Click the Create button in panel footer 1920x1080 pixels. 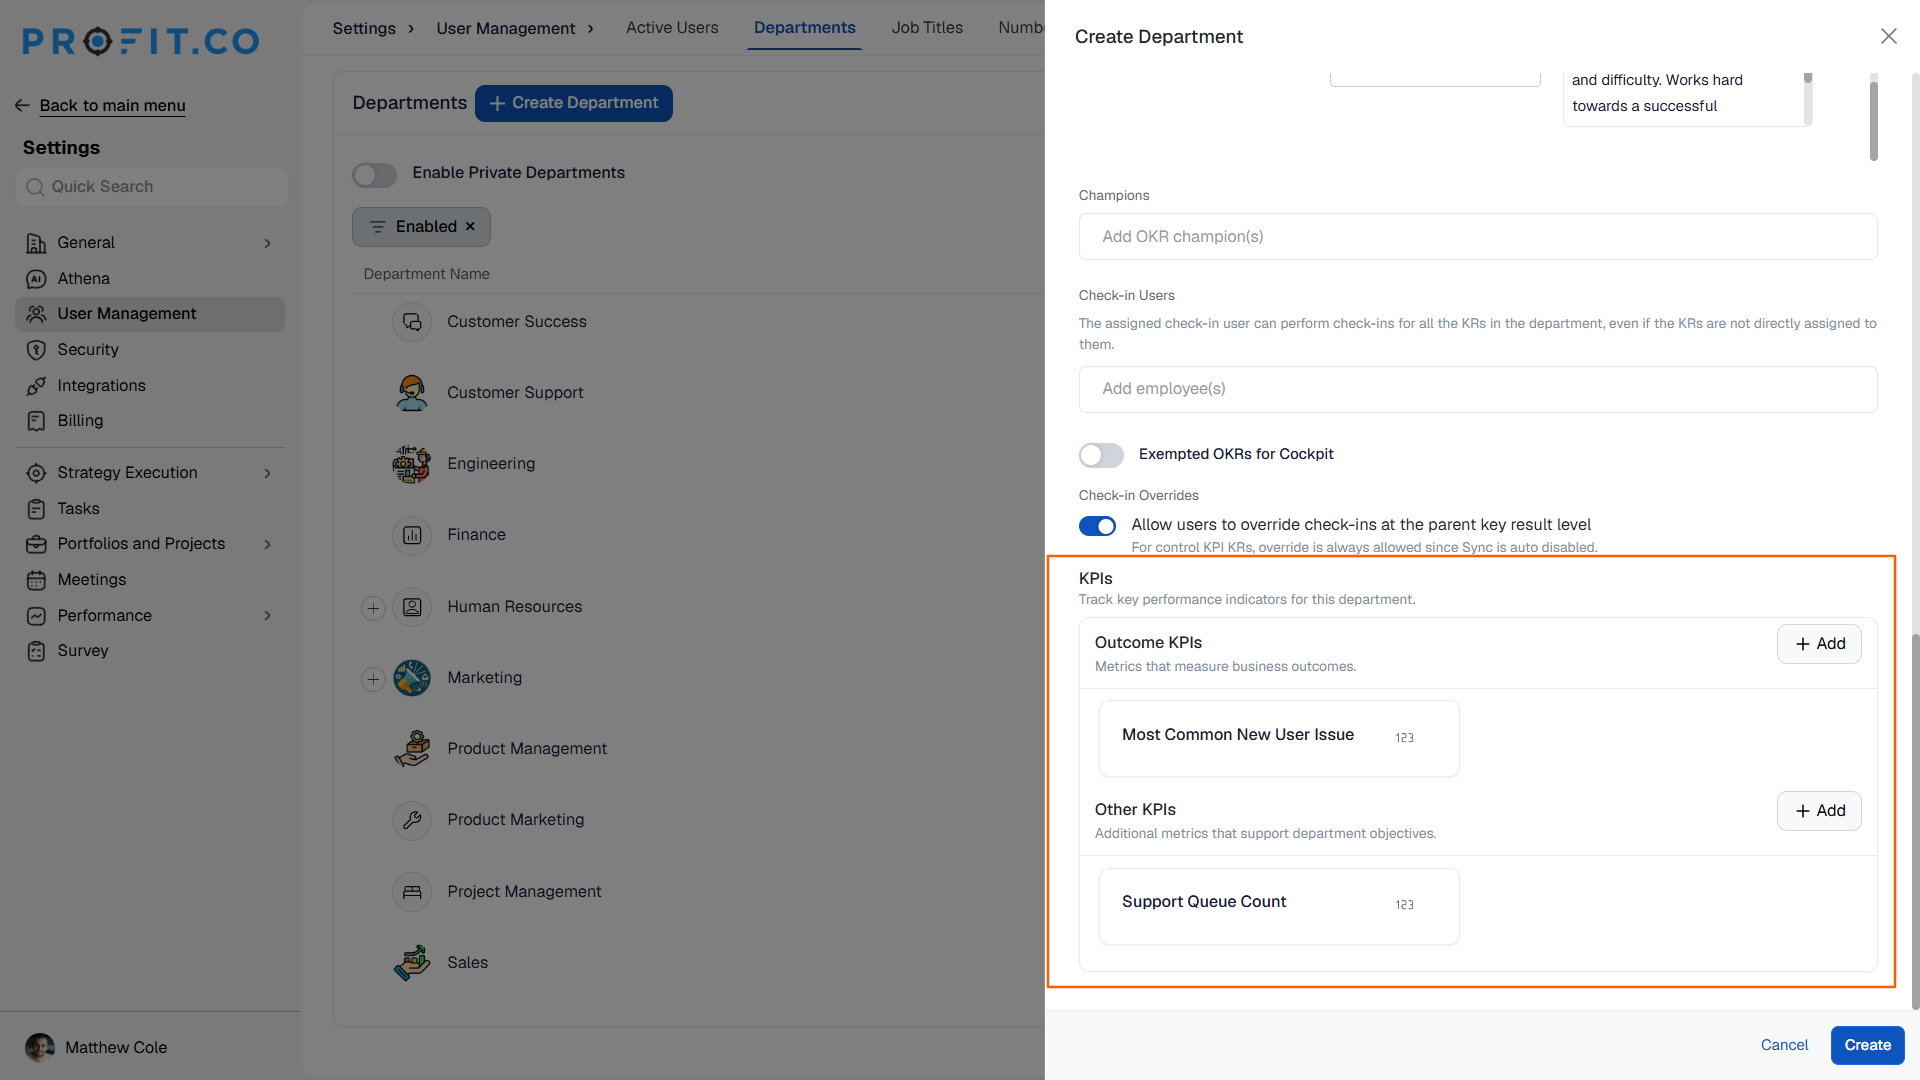(x=1867, y=1045)
